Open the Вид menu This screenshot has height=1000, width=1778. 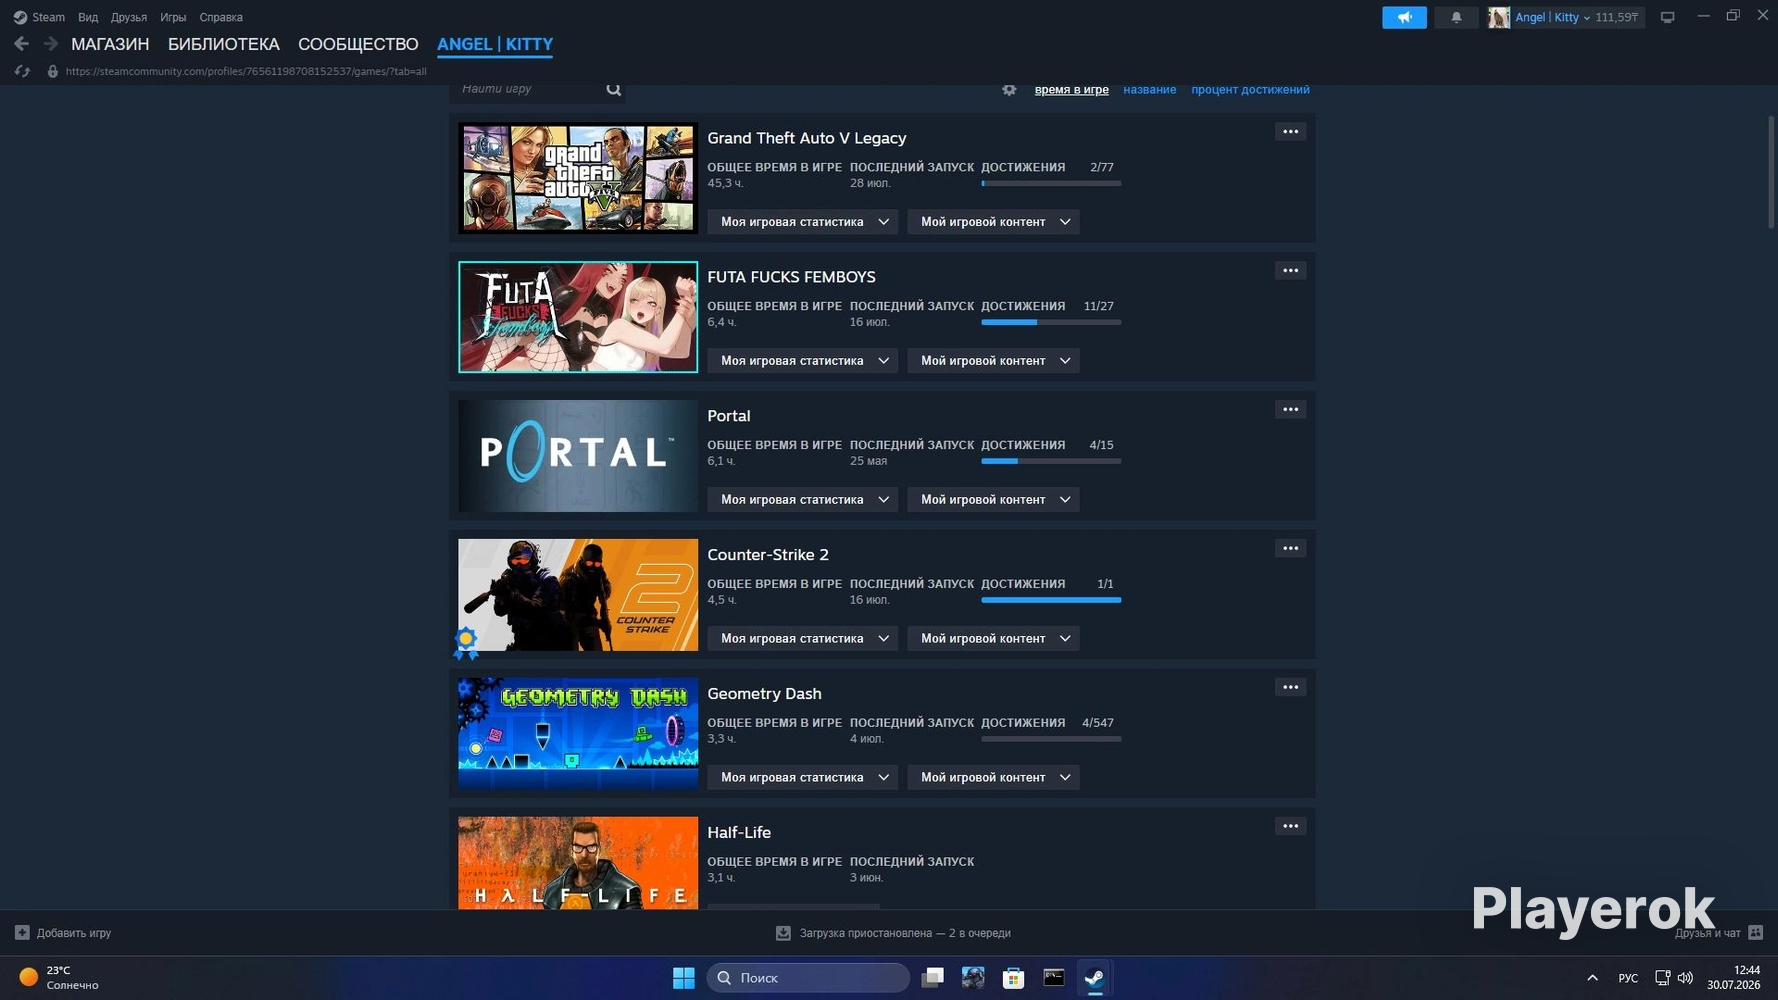pos(88,17)
